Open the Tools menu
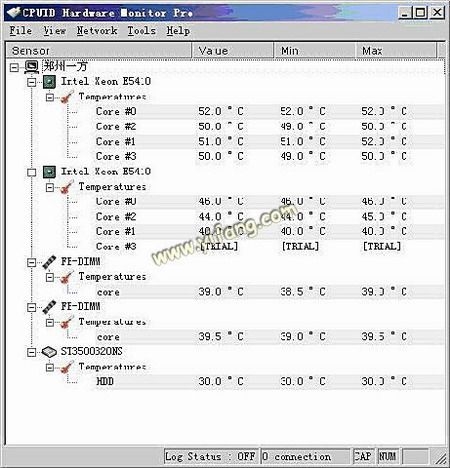The image size is (450, 468). pos(142,31)
